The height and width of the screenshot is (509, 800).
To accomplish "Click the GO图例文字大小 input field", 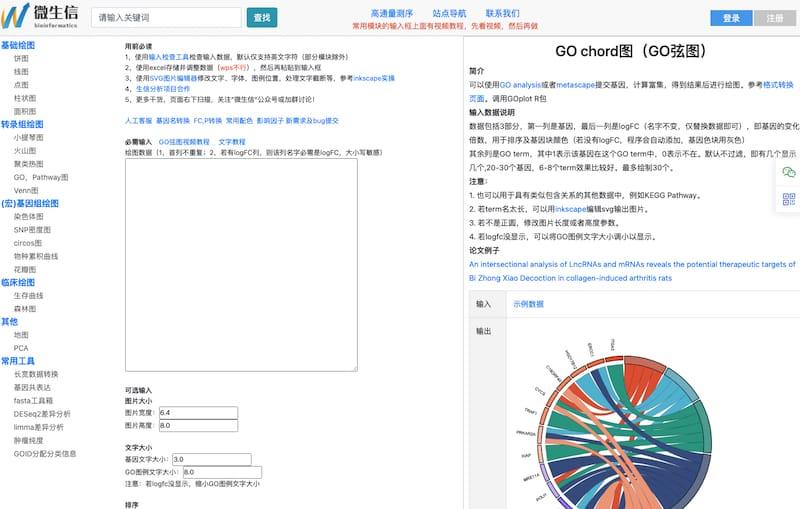I will (222, 472).
